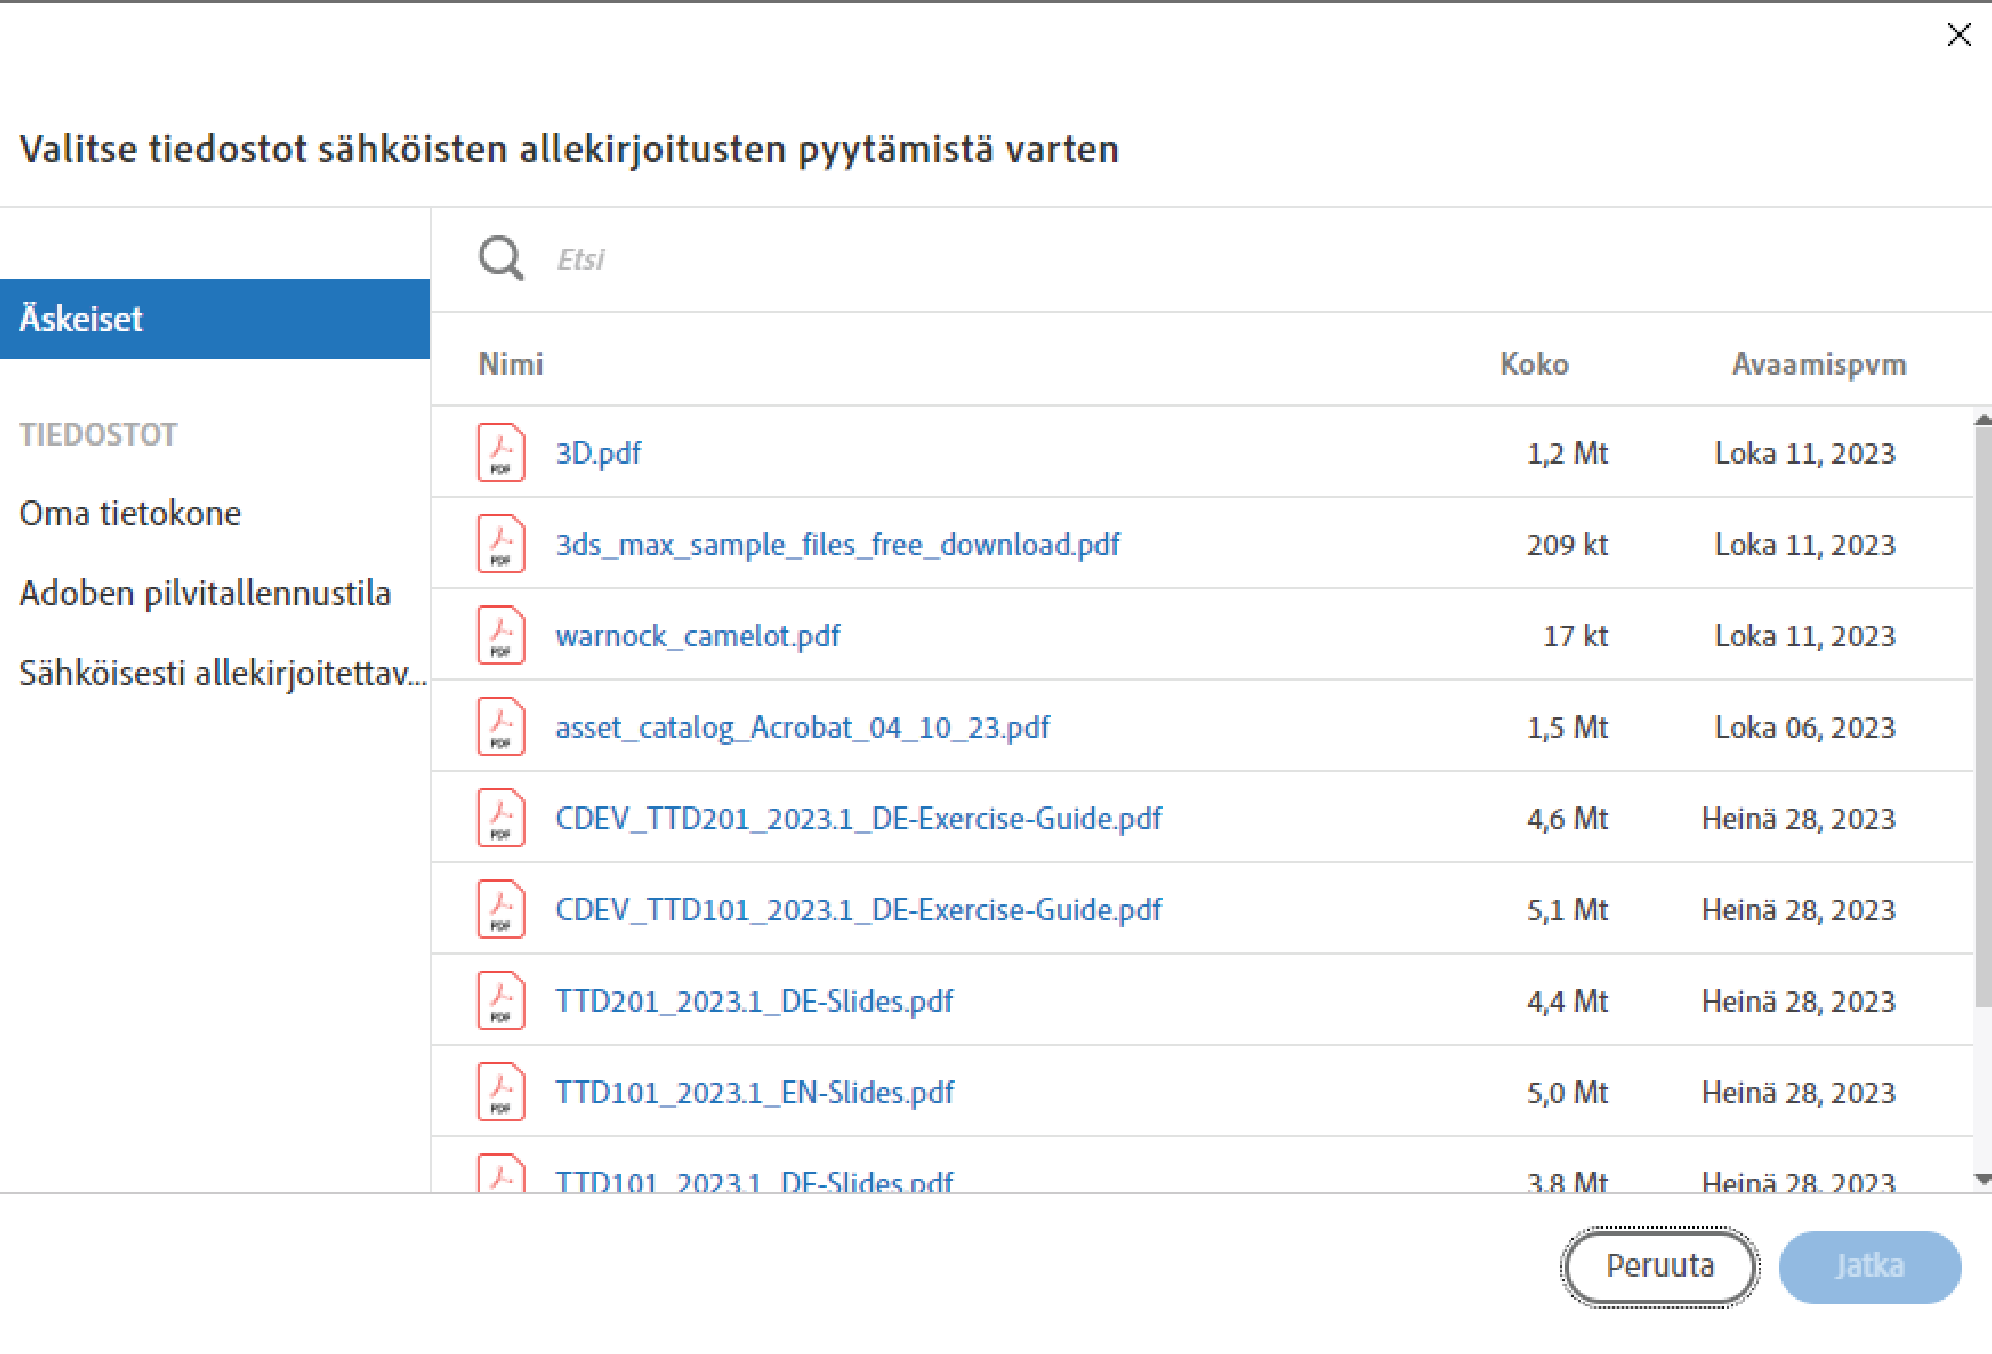Click the PDF icon for warnock_camelot.pdf
Screen dimensions: 1992x1354
tap(501, 636)
